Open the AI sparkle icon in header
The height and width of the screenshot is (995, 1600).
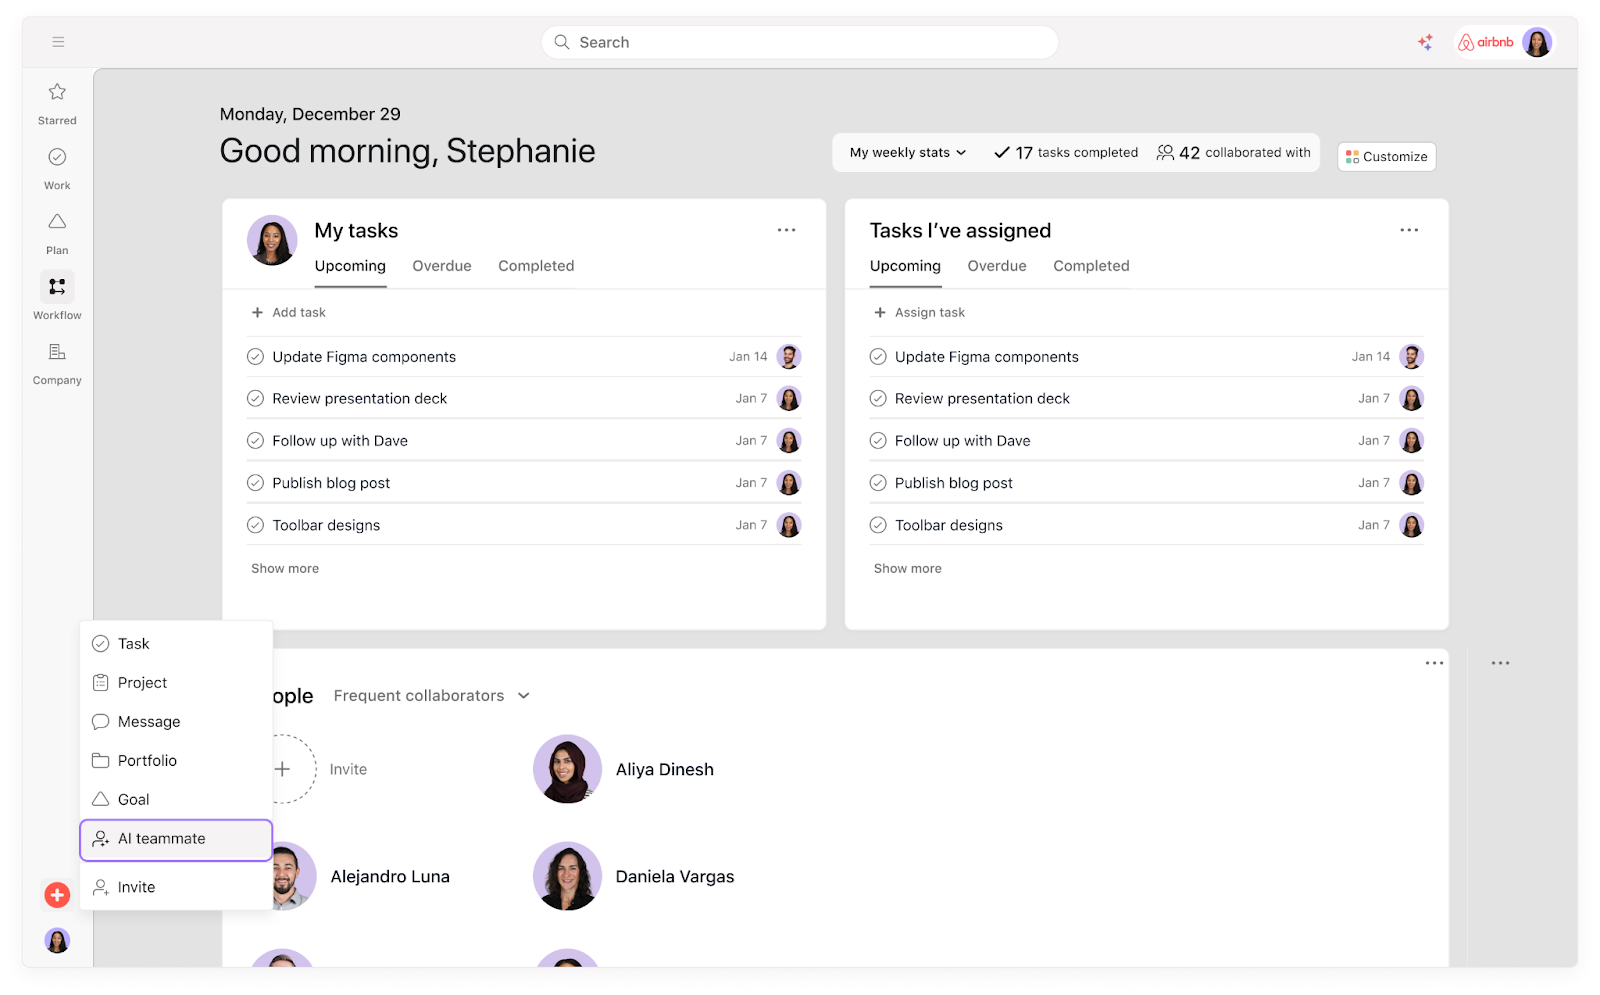coord(1425,42)
